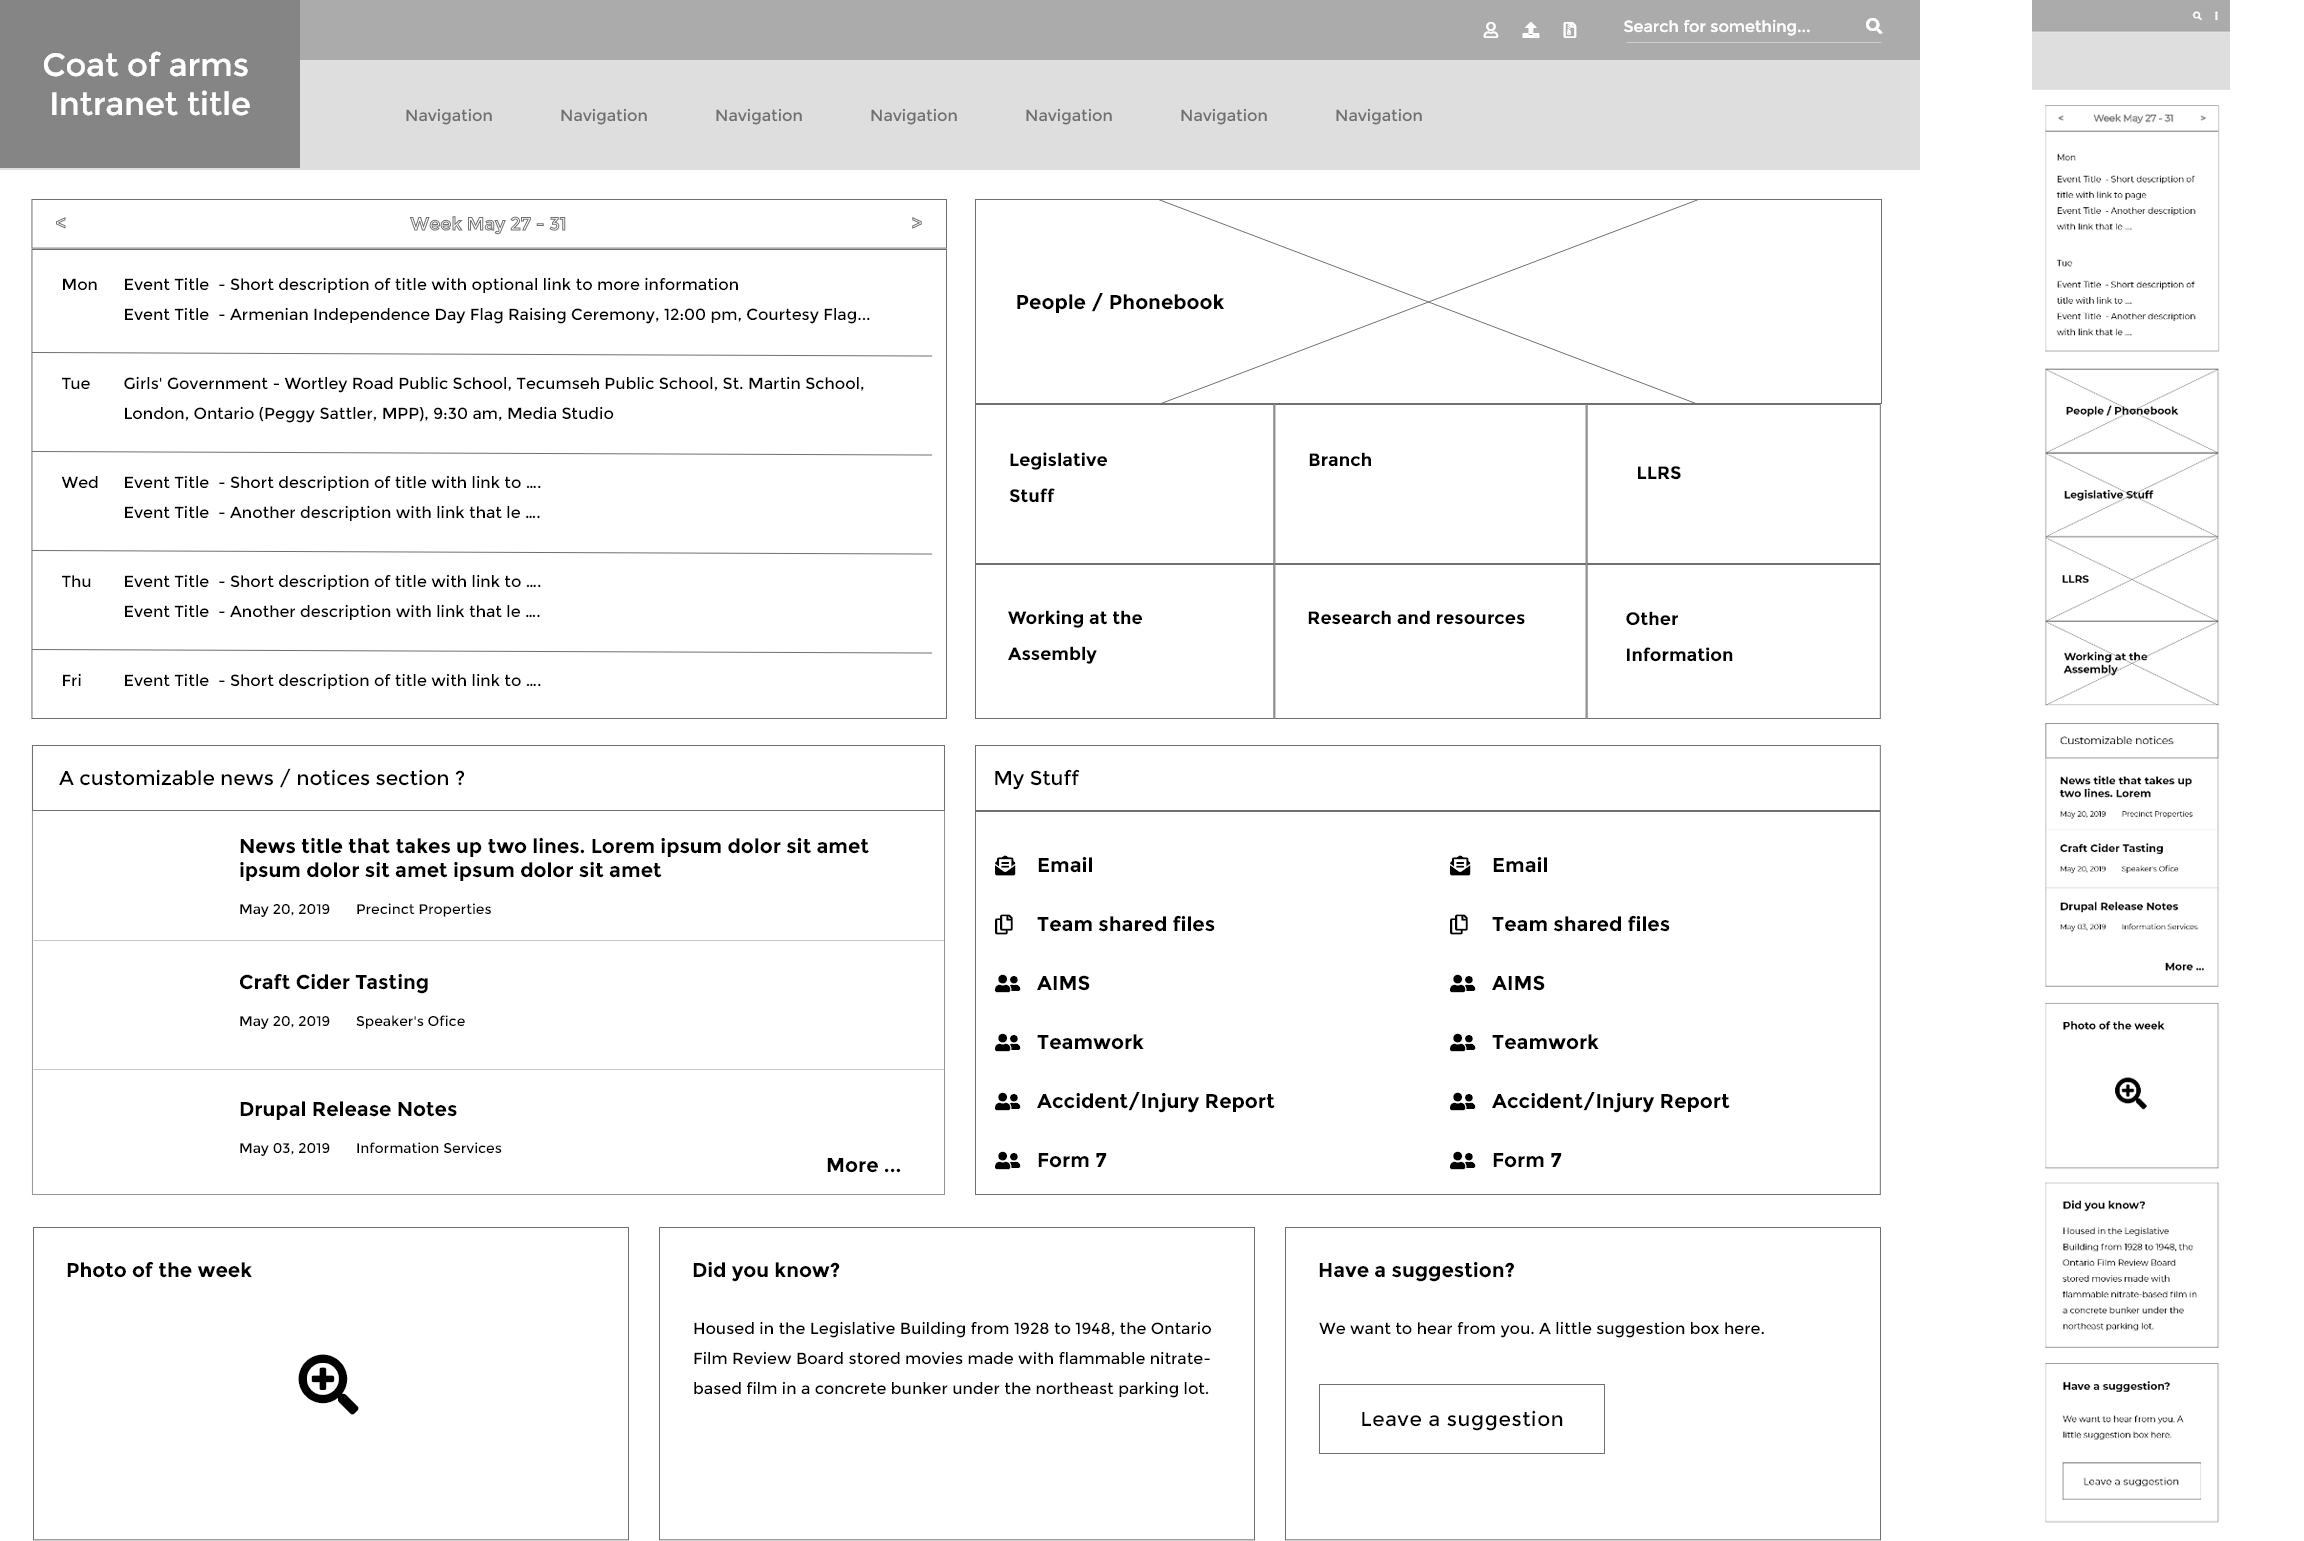This screenshot has width=2304, height=1541.
Task: Click the Teamwork people icon in the left My Stuff column
Action: 1007,1042
